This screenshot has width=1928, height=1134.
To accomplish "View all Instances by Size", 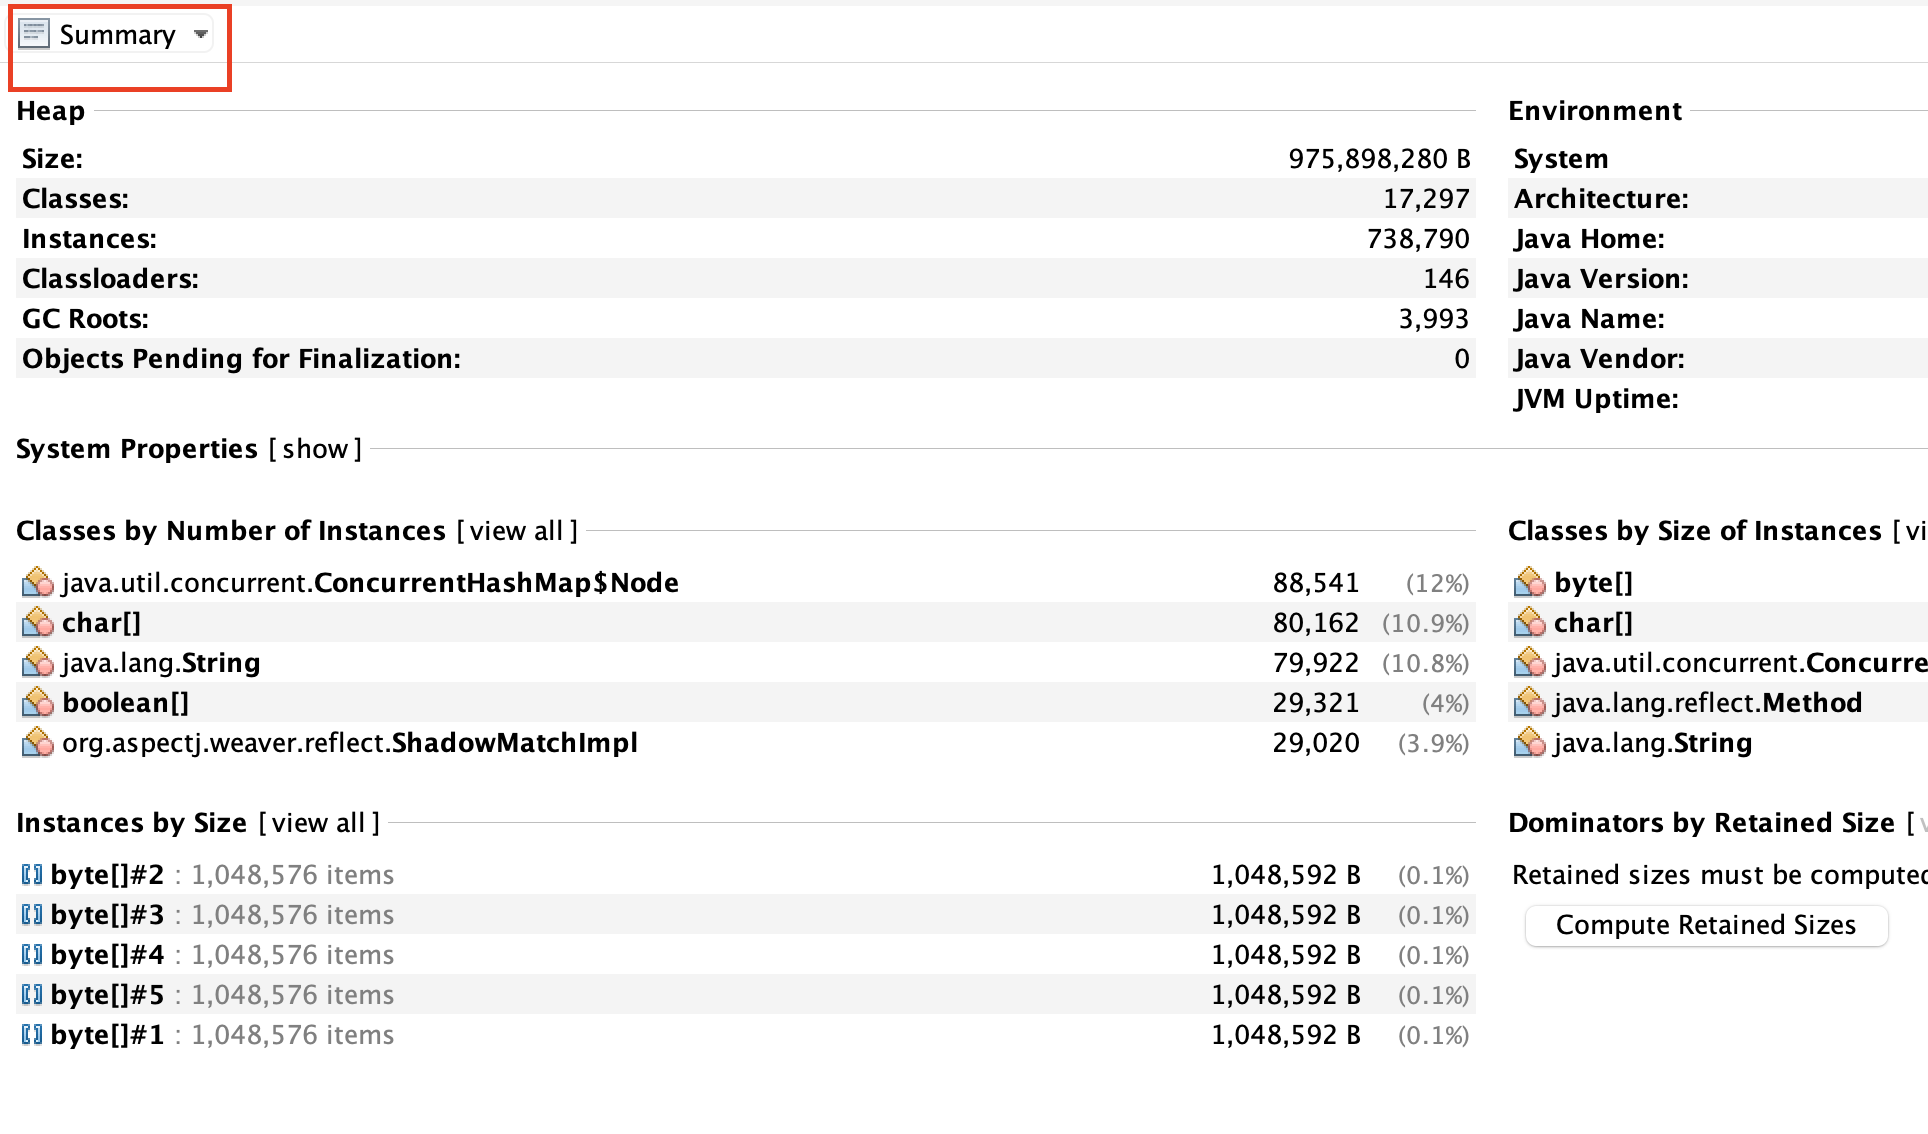I will point(318,823).
